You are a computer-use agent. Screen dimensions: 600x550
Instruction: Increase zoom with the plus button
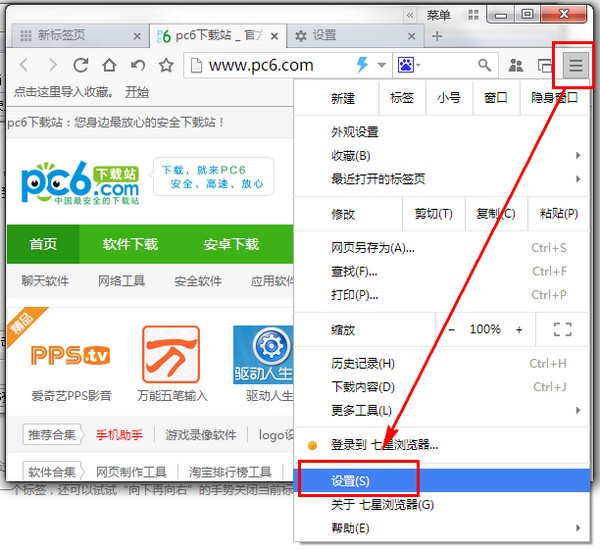[x=519, y=329]
